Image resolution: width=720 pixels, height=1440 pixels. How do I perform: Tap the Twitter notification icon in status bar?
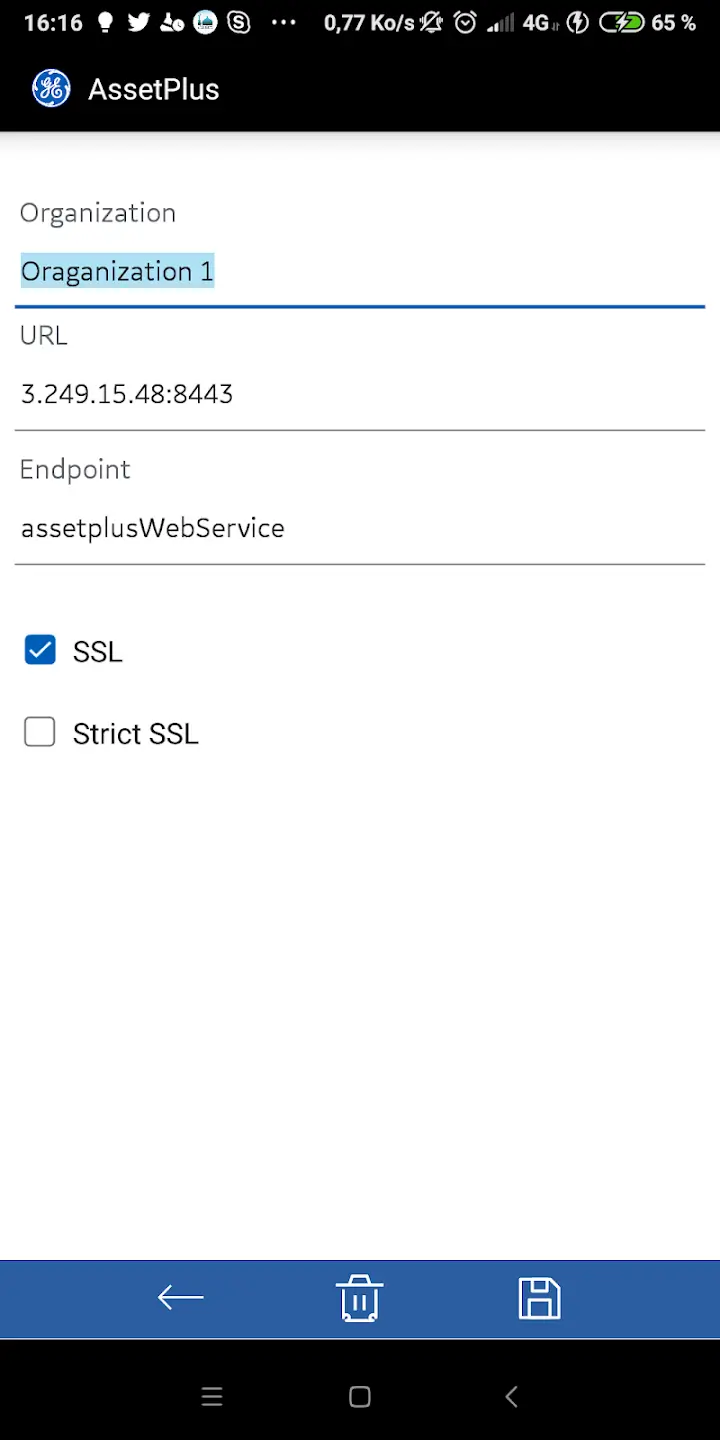click(x=138, y=22)
